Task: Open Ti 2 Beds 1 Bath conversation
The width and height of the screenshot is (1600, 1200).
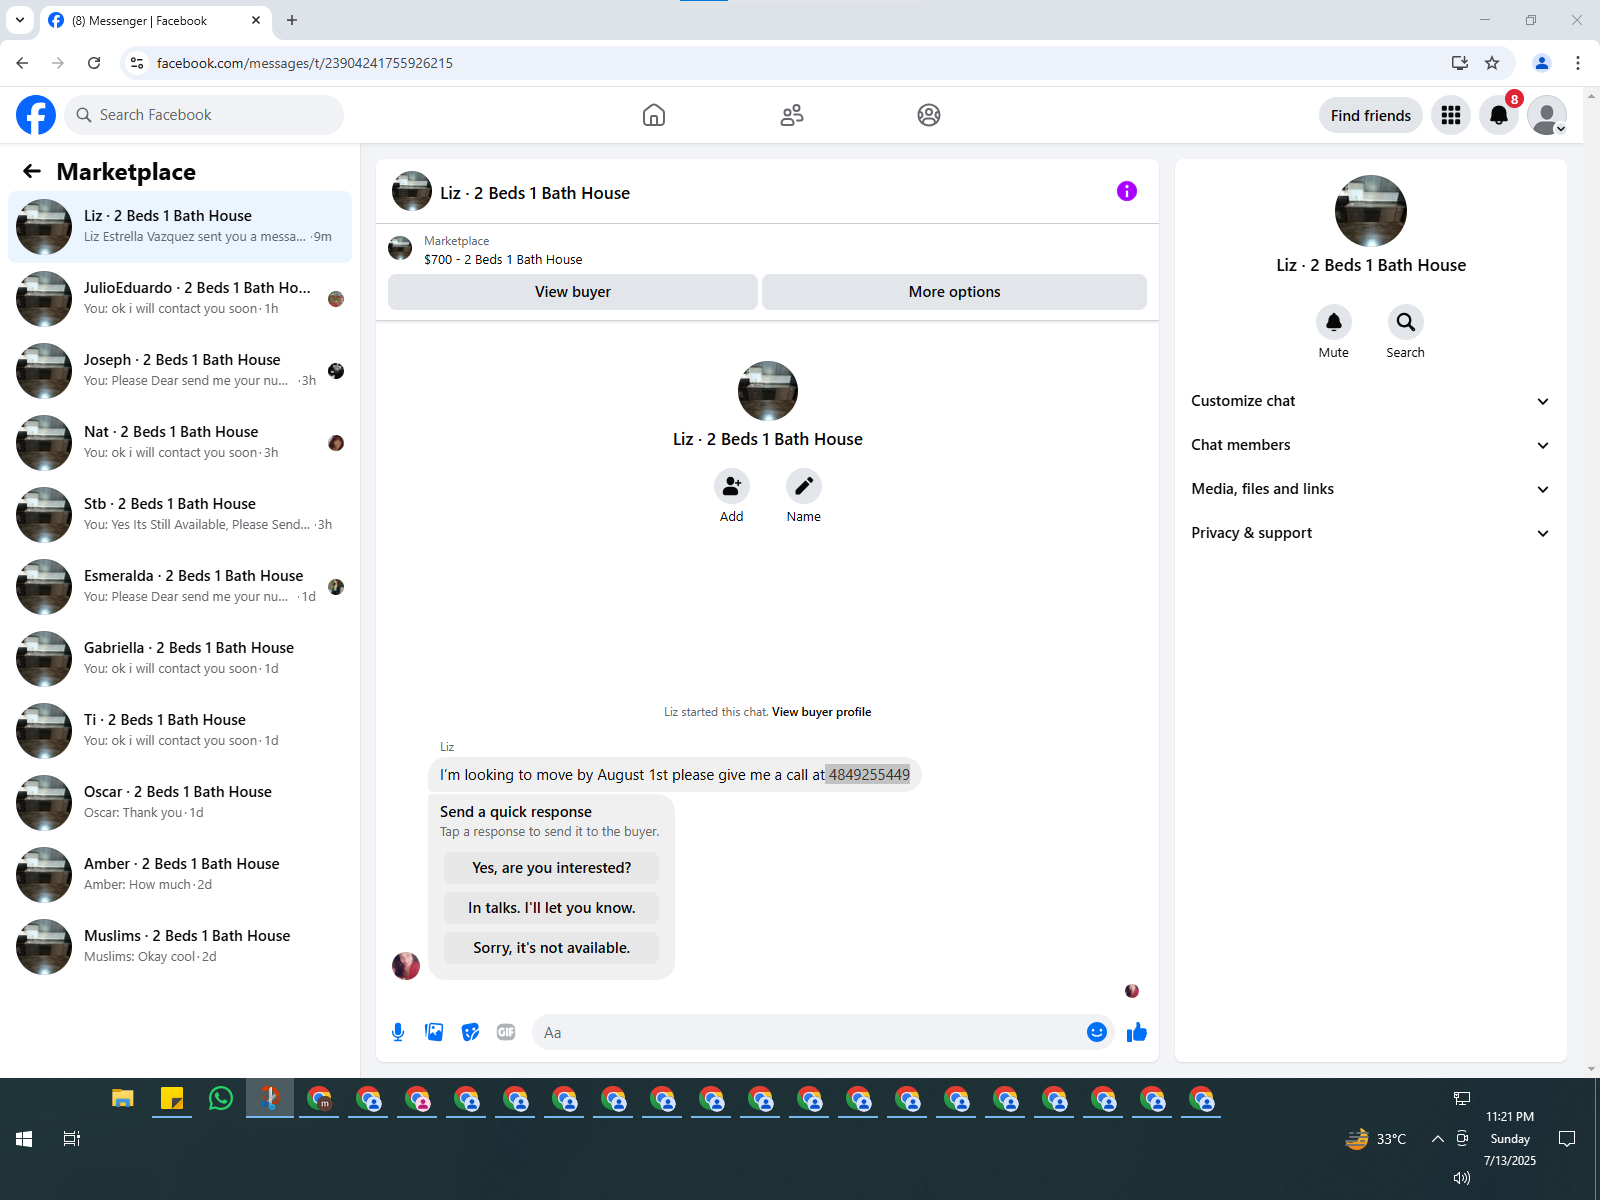Action: 180,731
